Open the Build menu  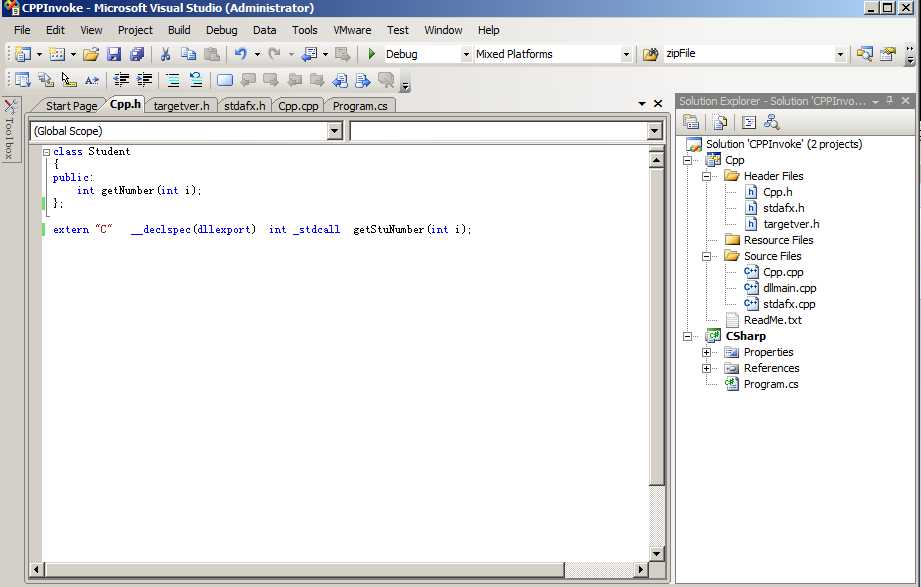point(179,30)
